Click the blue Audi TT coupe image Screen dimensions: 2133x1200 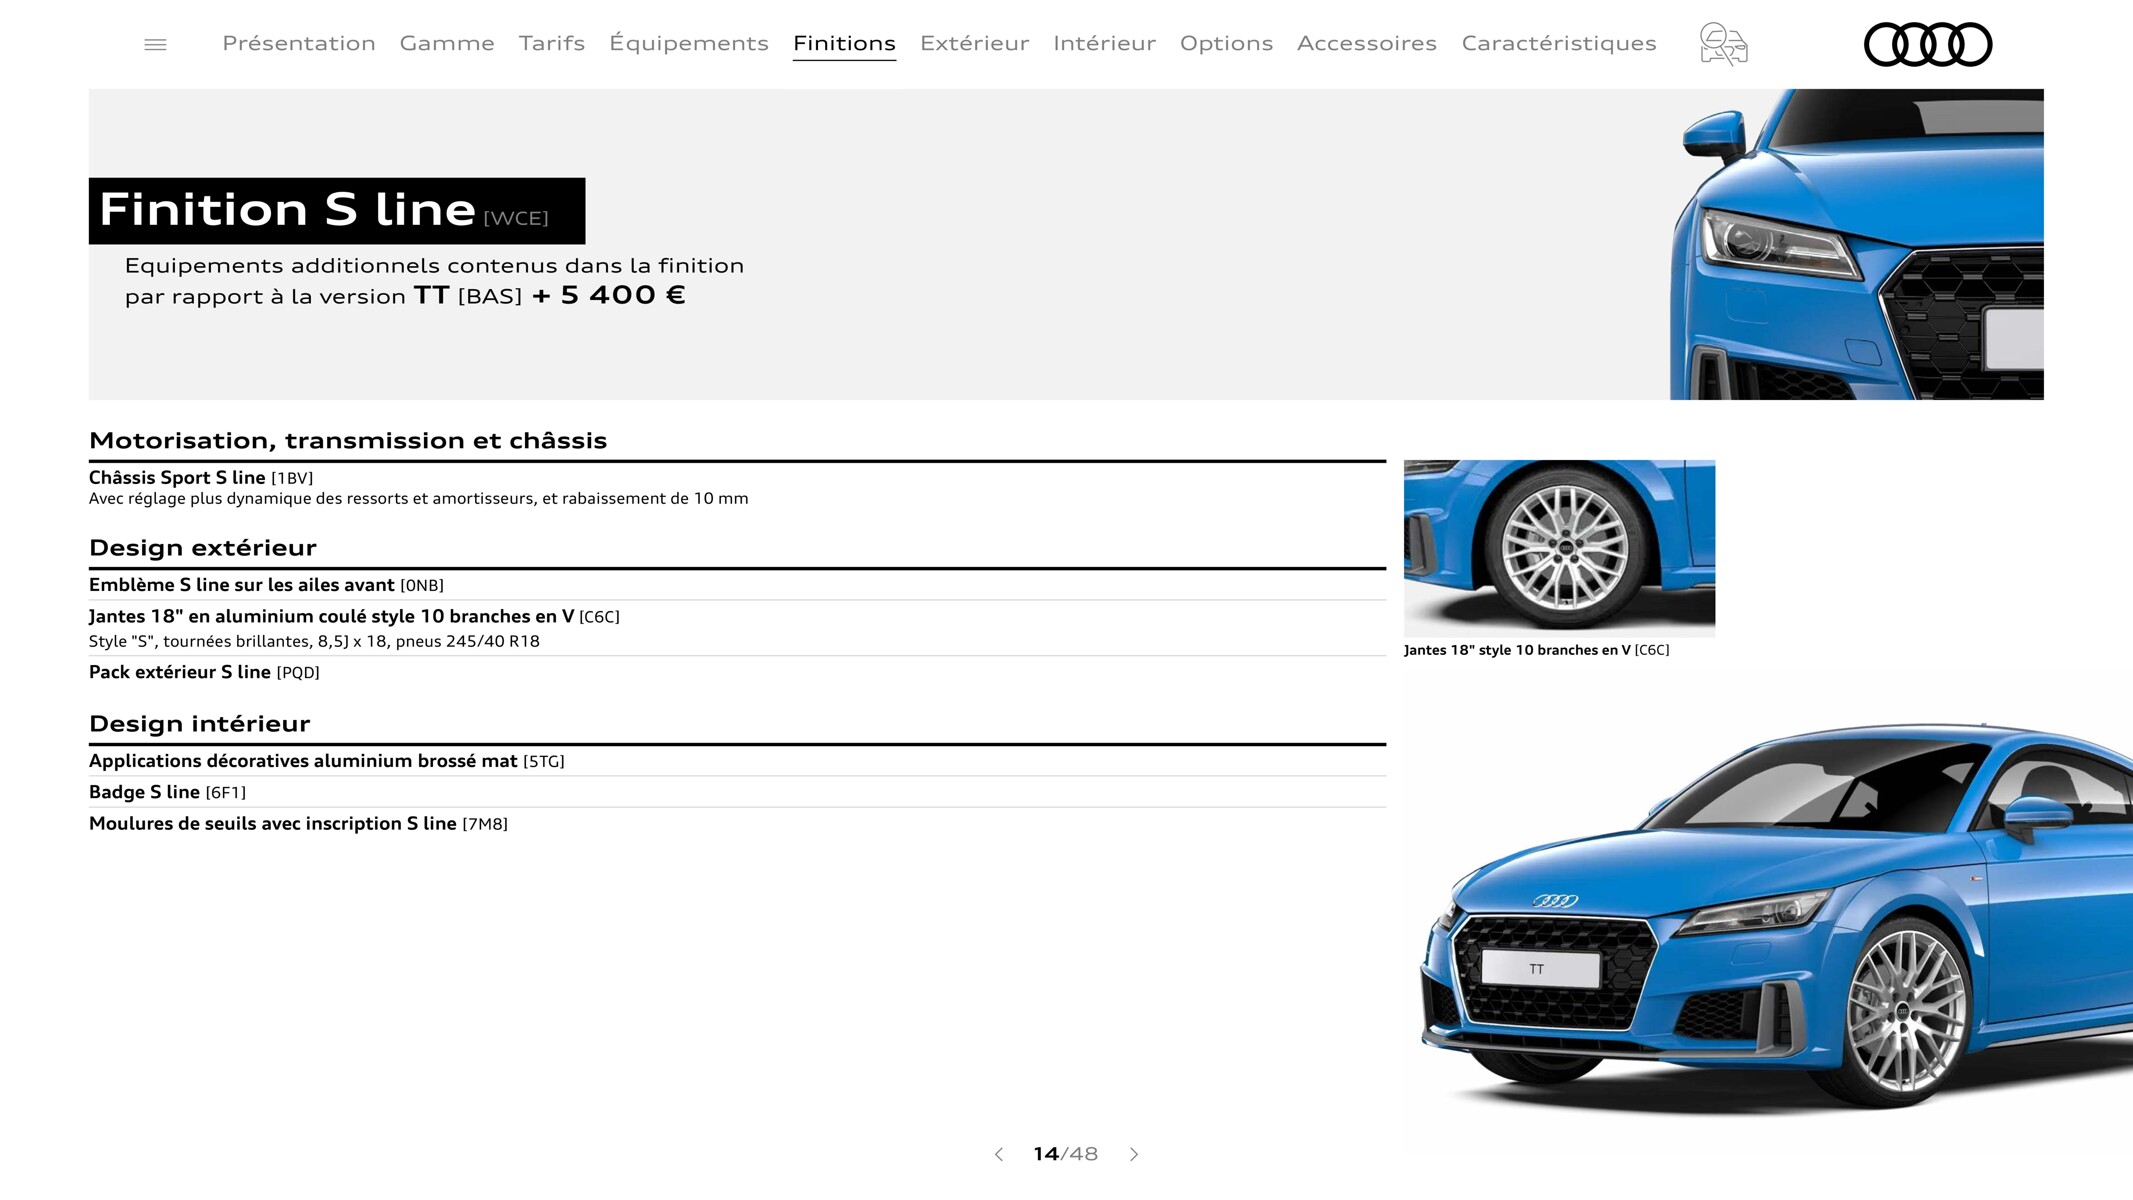click(x=1776, y=918)
